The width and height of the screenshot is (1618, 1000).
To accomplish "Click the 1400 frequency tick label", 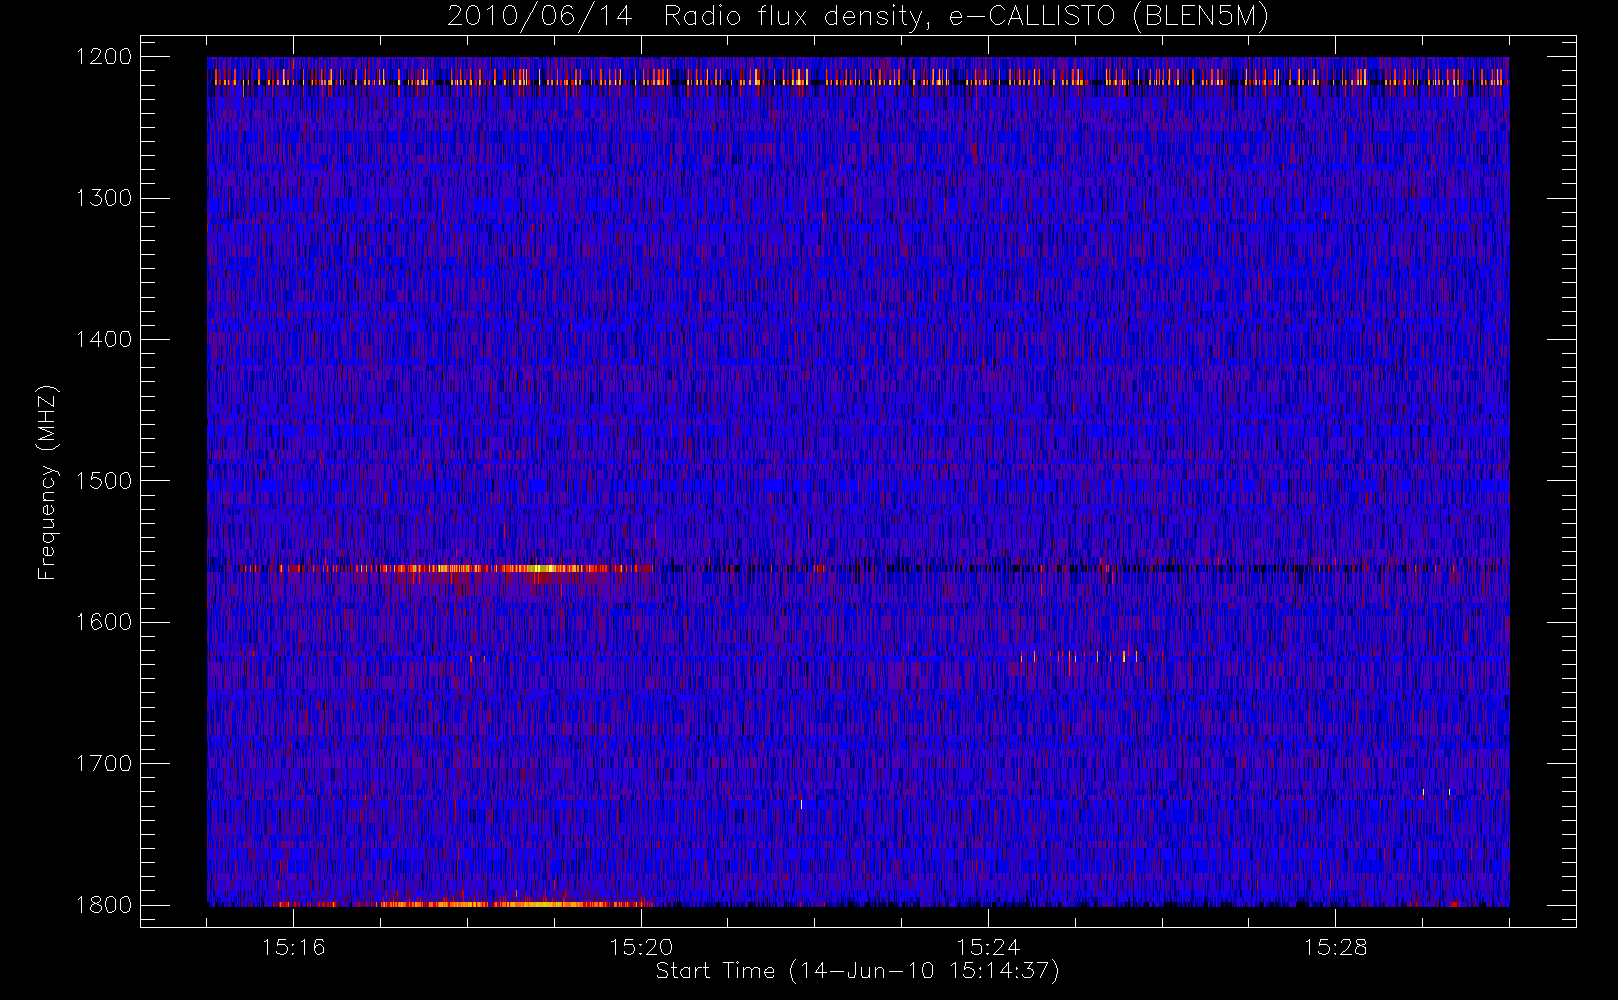I will click(104, 339).
